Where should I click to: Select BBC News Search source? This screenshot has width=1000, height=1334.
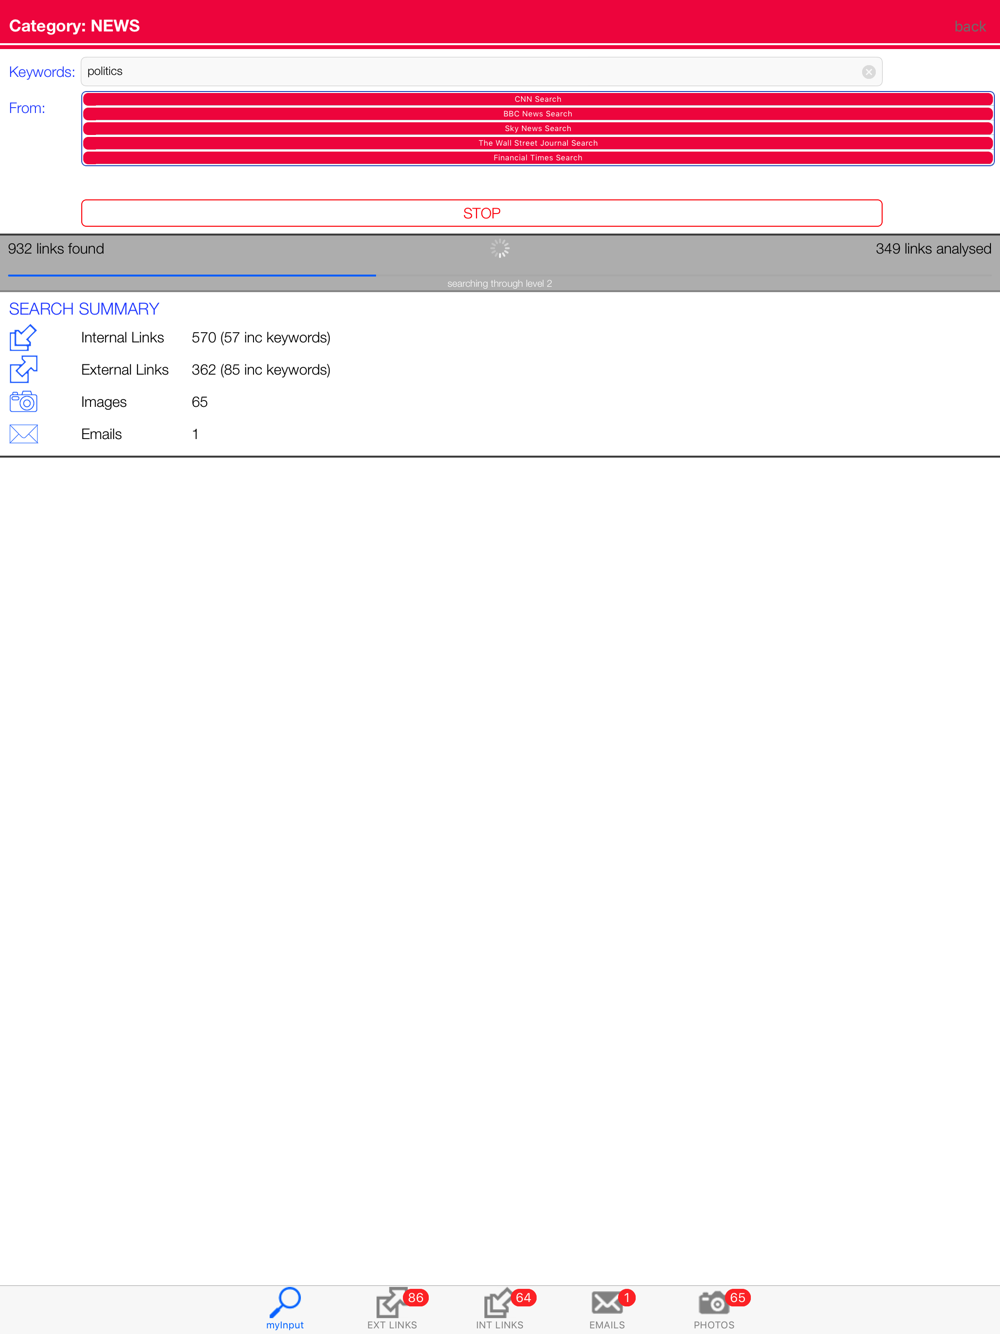point(538,114)
